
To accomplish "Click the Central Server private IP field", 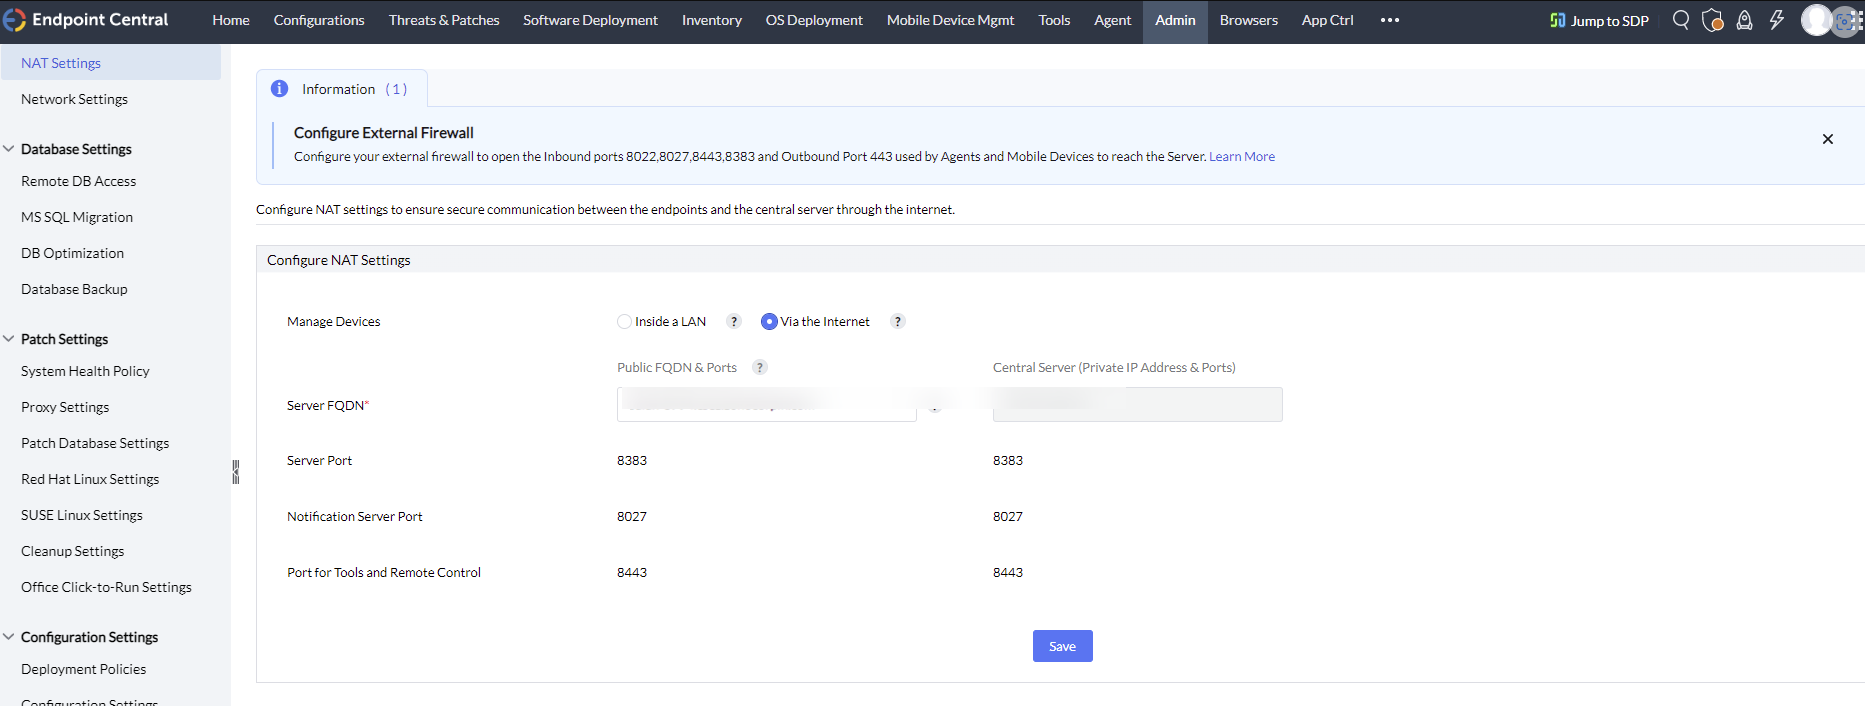I will 1137,405.
